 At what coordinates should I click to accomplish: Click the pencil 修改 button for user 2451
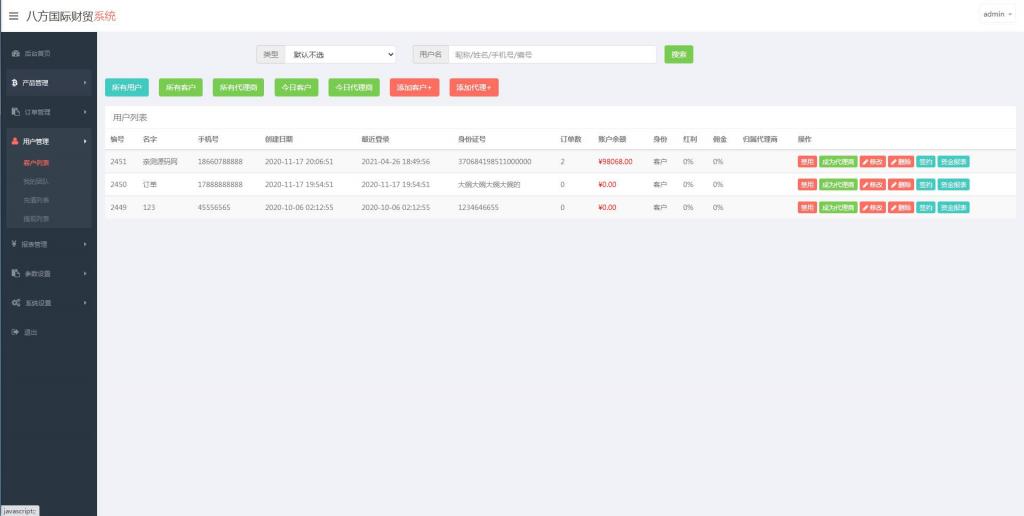point(872,161)
